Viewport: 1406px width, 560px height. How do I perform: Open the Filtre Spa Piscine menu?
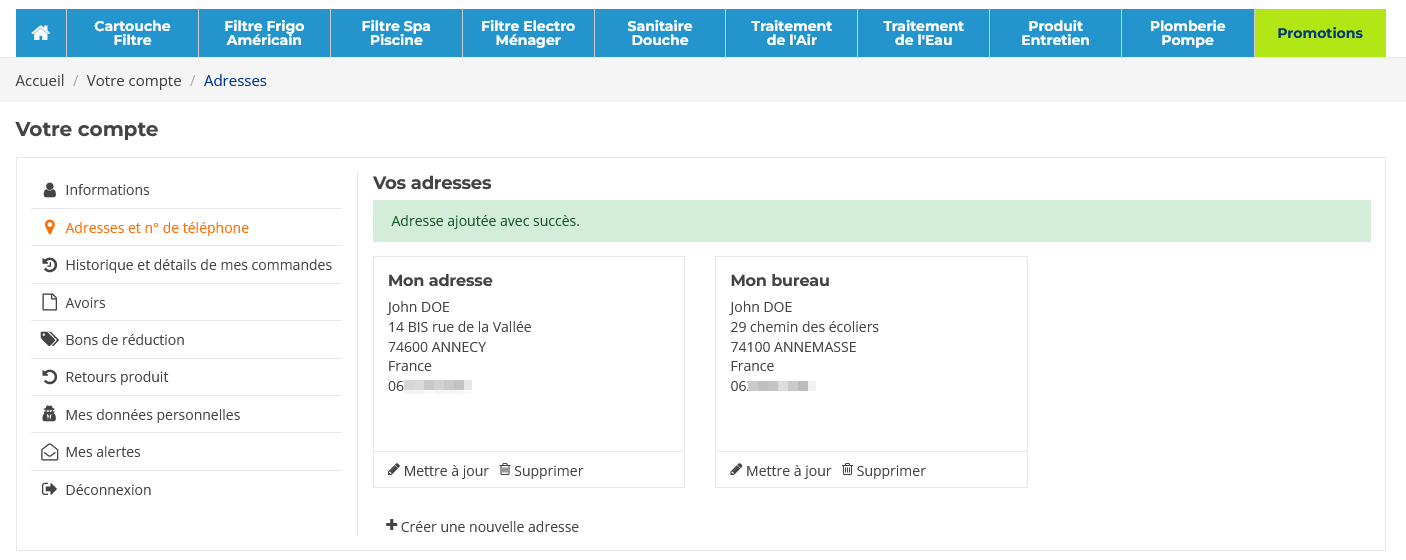coord(396,33)
